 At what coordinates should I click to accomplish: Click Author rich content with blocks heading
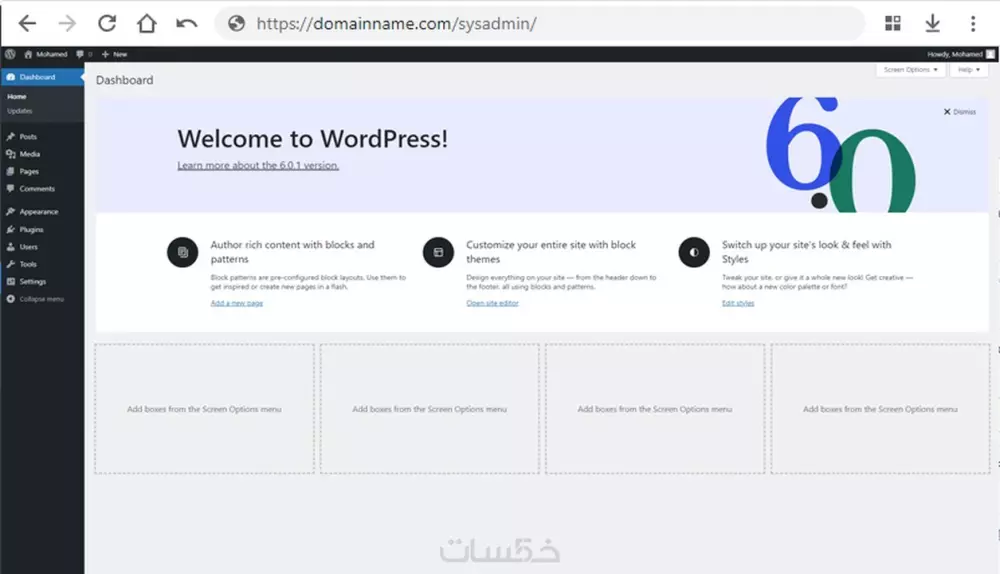tap(293, 252)
